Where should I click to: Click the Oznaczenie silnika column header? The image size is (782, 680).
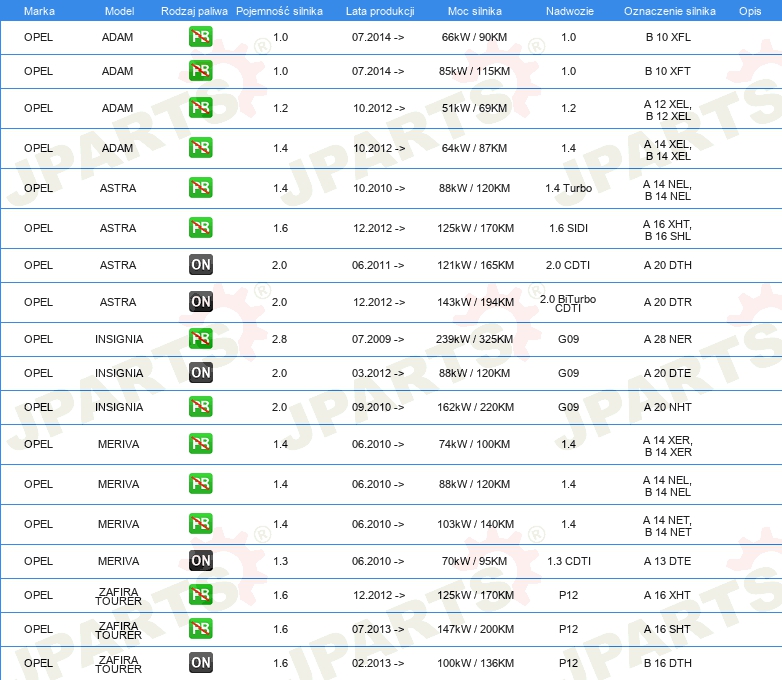(x=668, y=11)
